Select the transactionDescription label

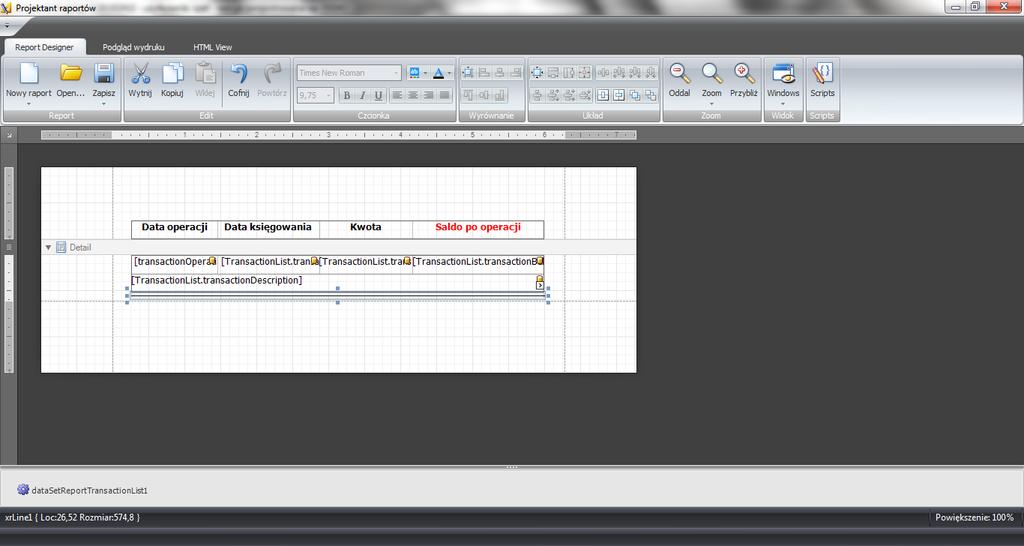[337, 281]
